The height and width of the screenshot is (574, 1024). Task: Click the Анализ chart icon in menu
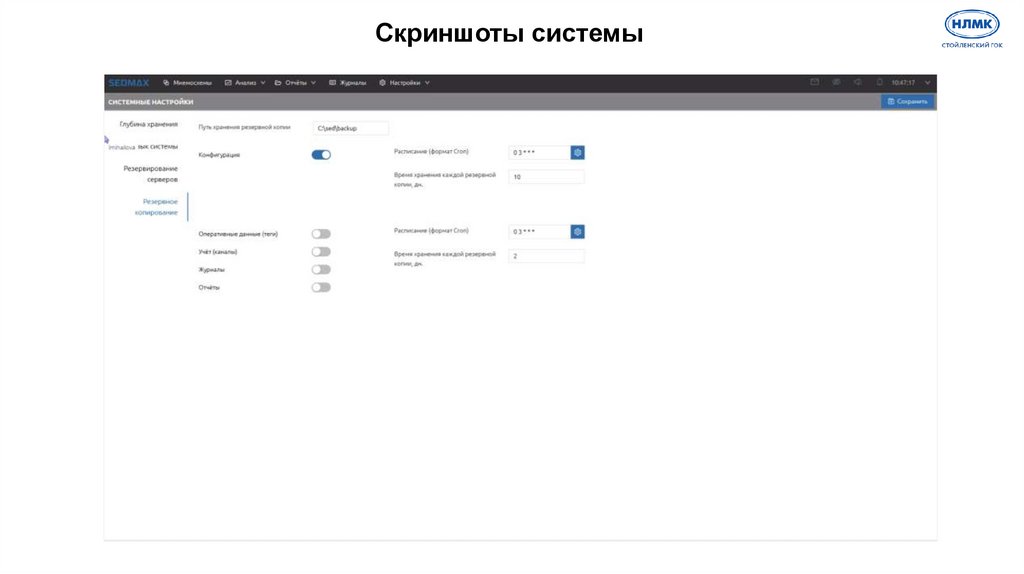pos(228,83)
